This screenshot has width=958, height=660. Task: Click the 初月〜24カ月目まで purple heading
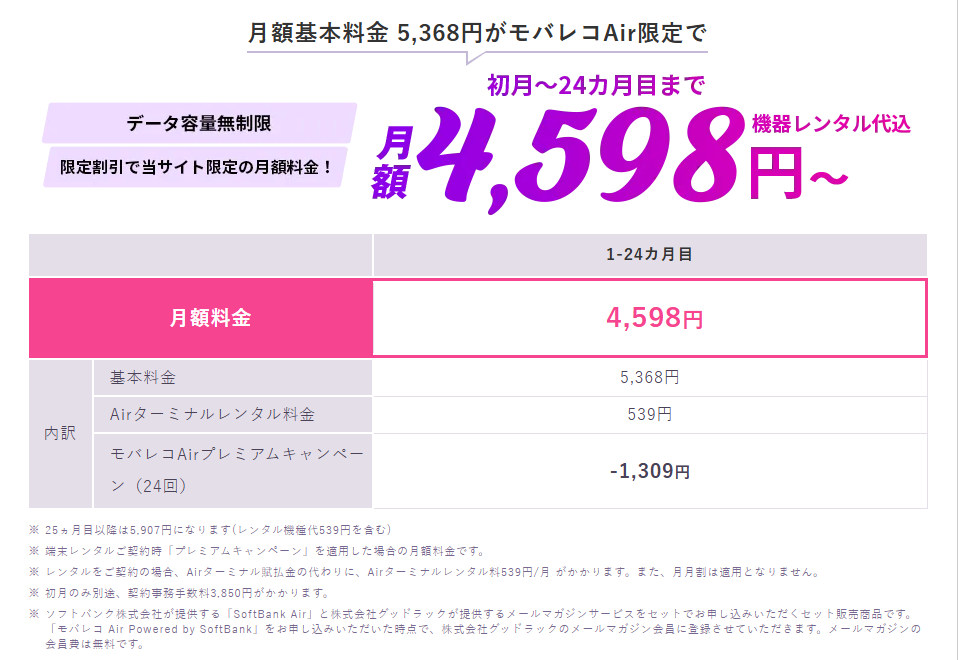click(595, 86)
